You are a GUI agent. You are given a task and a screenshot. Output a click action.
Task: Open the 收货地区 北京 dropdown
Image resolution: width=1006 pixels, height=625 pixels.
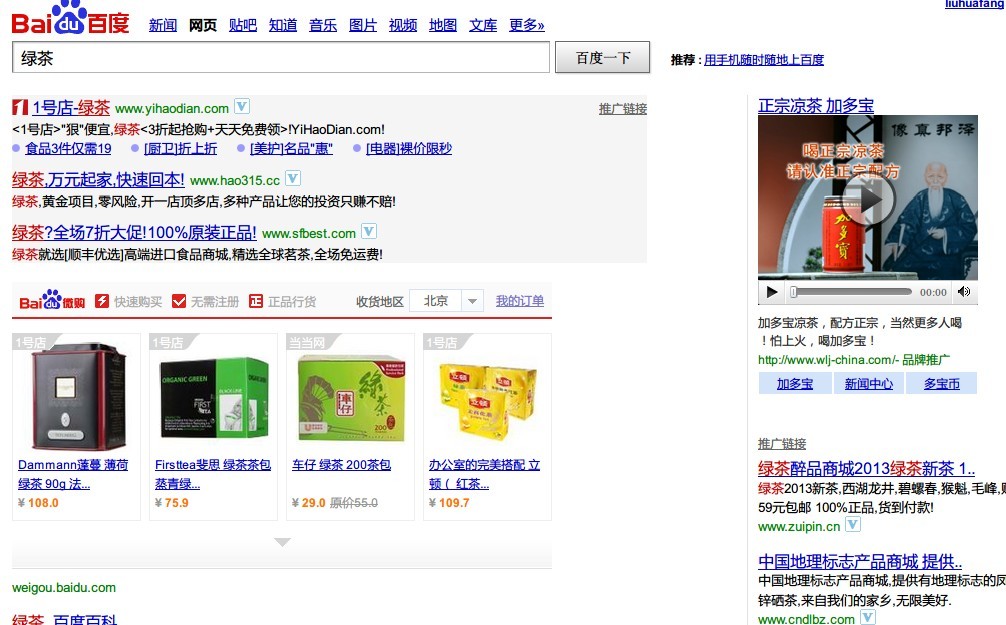coord(446,301)
